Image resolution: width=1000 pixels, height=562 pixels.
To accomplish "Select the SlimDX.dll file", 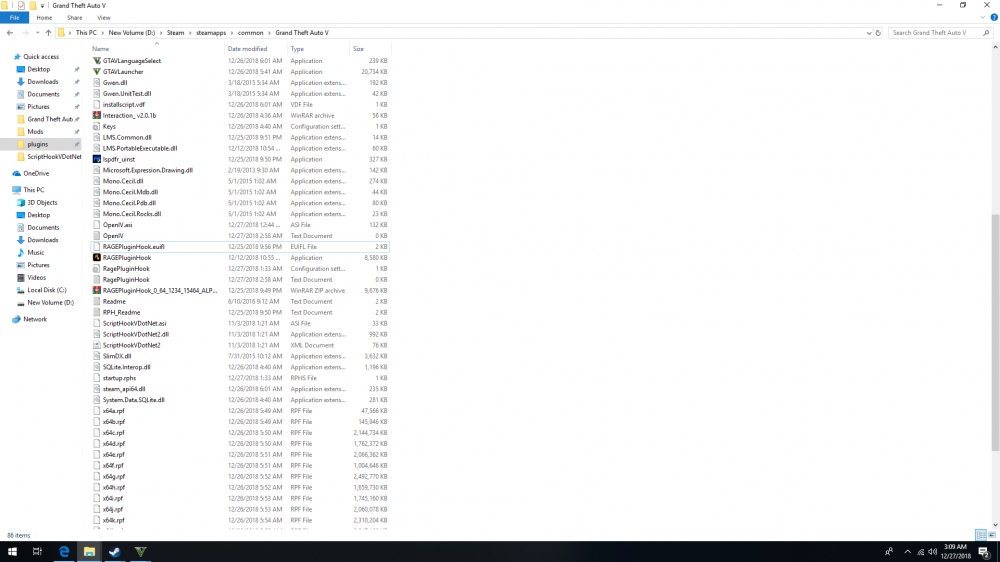I will click(117, 356).
